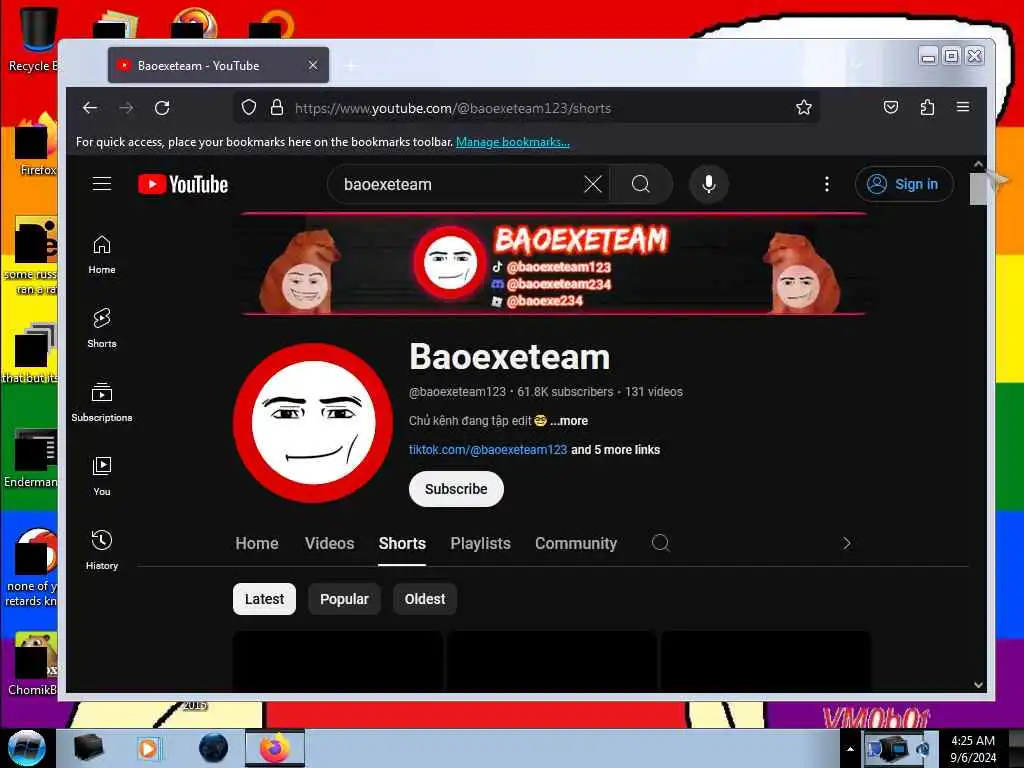Screen dimensions: 1024x768
Task: Click the Baoexeteam channel banner
Action: (554, 264)
